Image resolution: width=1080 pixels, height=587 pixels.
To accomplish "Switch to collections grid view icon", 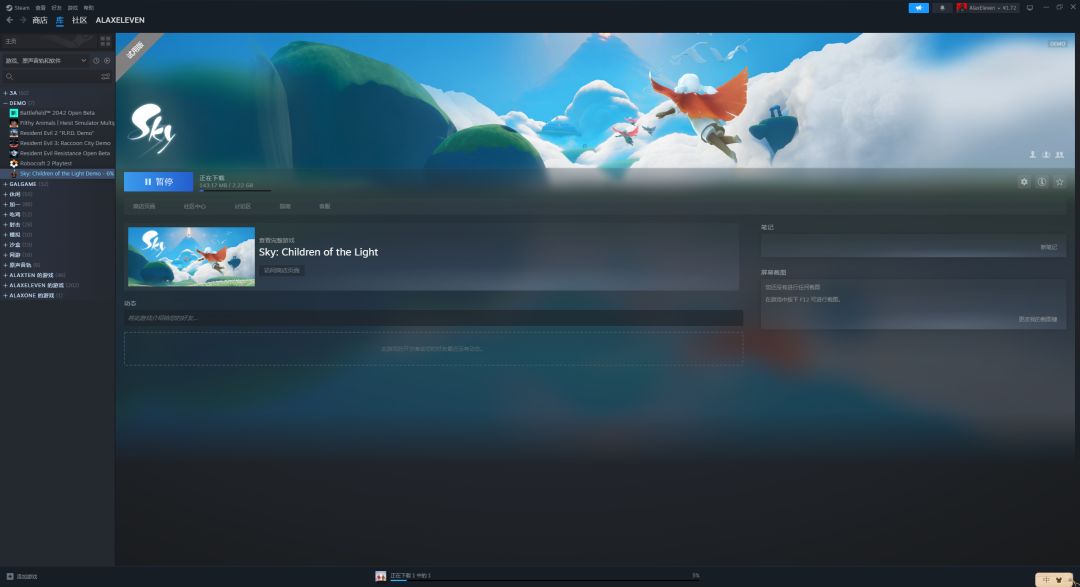I will [105, 41].
